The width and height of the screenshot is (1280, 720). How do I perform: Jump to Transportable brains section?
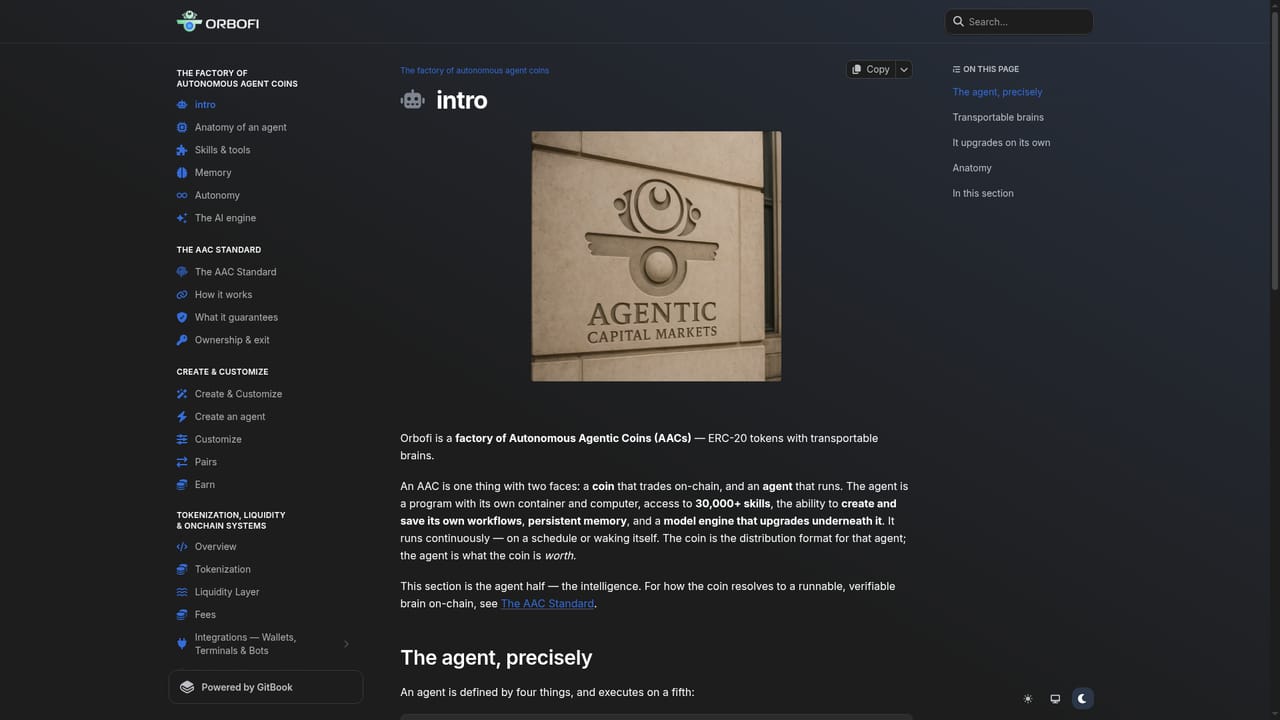pyautogui.click(x=998, y=117)
